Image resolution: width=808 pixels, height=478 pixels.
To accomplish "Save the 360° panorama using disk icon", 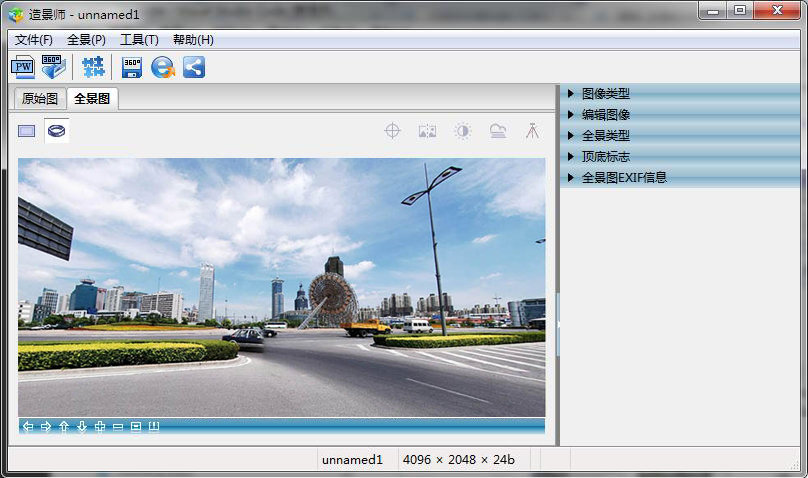I will 132,67.
